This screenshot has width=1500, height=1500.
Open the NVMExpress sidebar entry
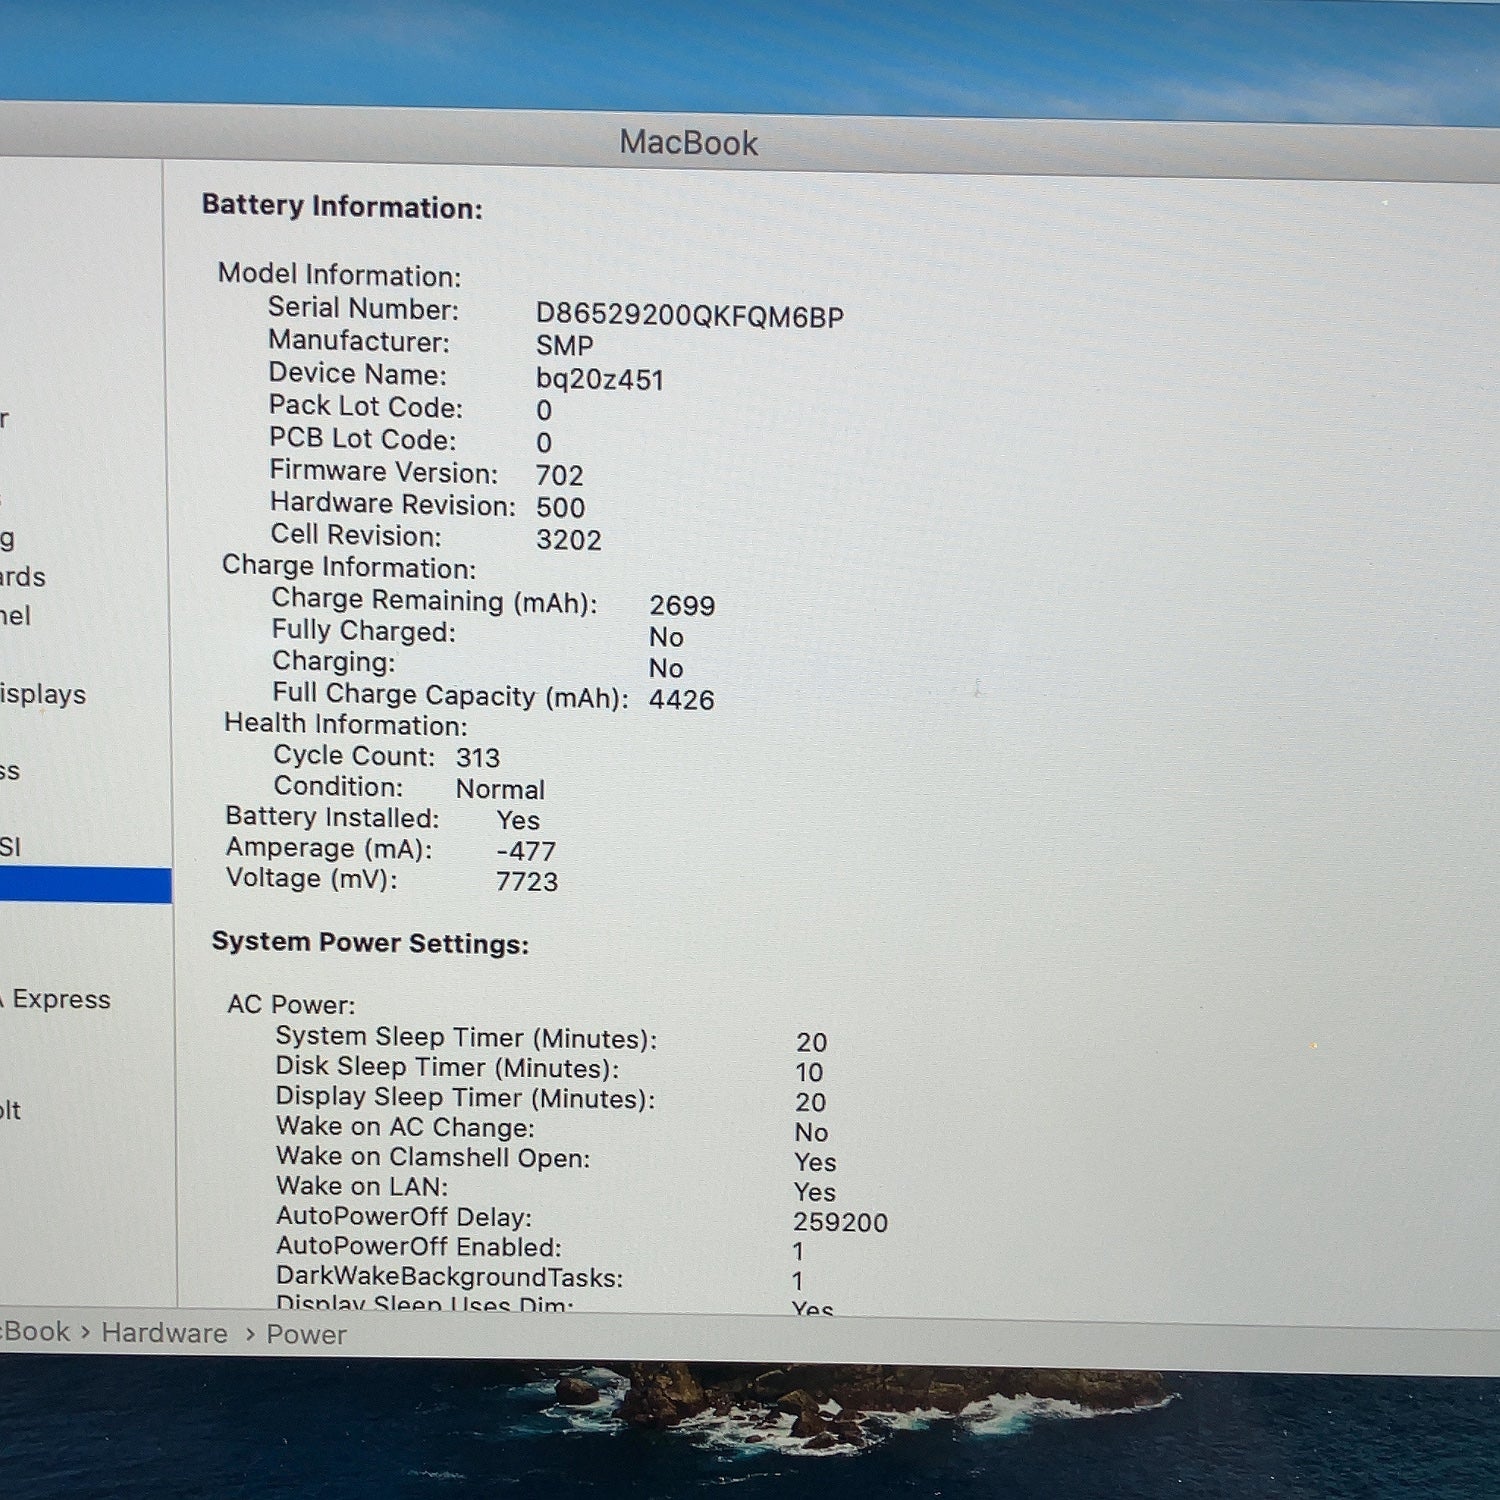point(10,770)
